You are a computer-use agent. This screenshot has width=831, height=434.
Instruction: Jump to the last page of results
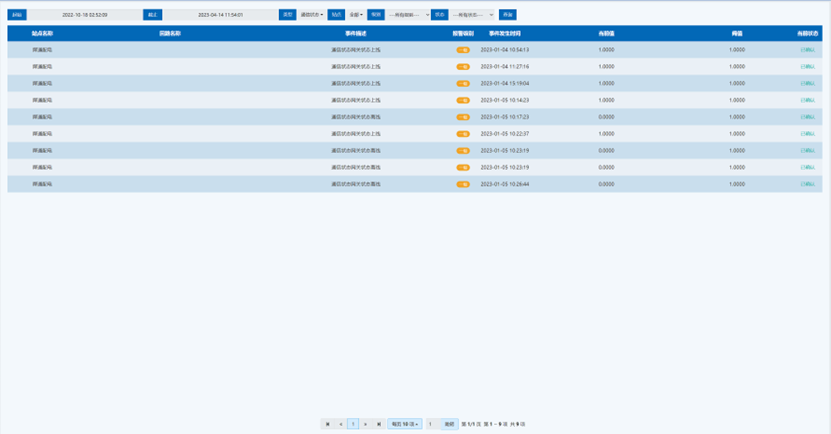point(379,424)
